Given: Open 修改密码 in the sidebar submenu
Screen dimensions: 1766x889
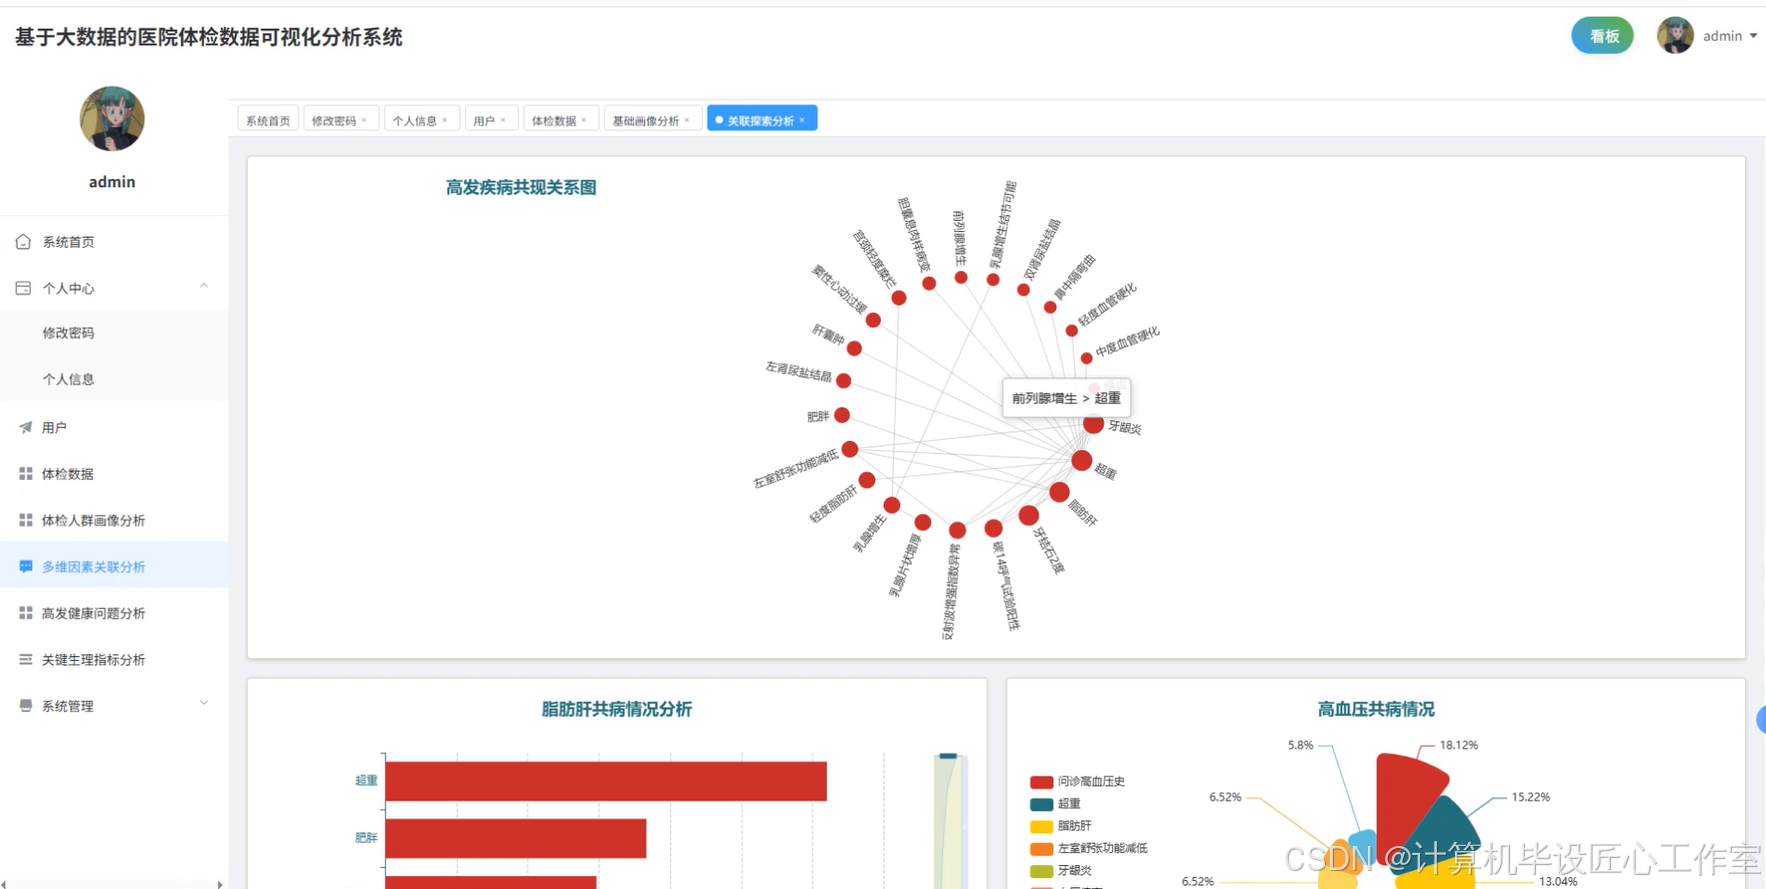Looking at the screenshot, I should (x=68, y=333).
